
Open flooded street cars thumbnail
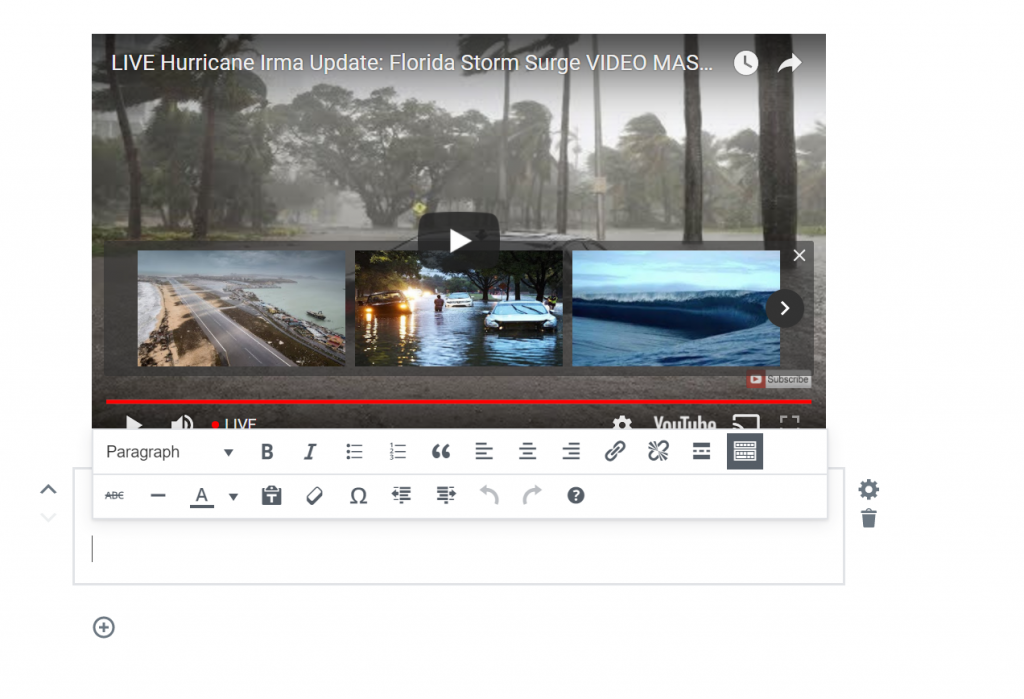pos(458,308)
